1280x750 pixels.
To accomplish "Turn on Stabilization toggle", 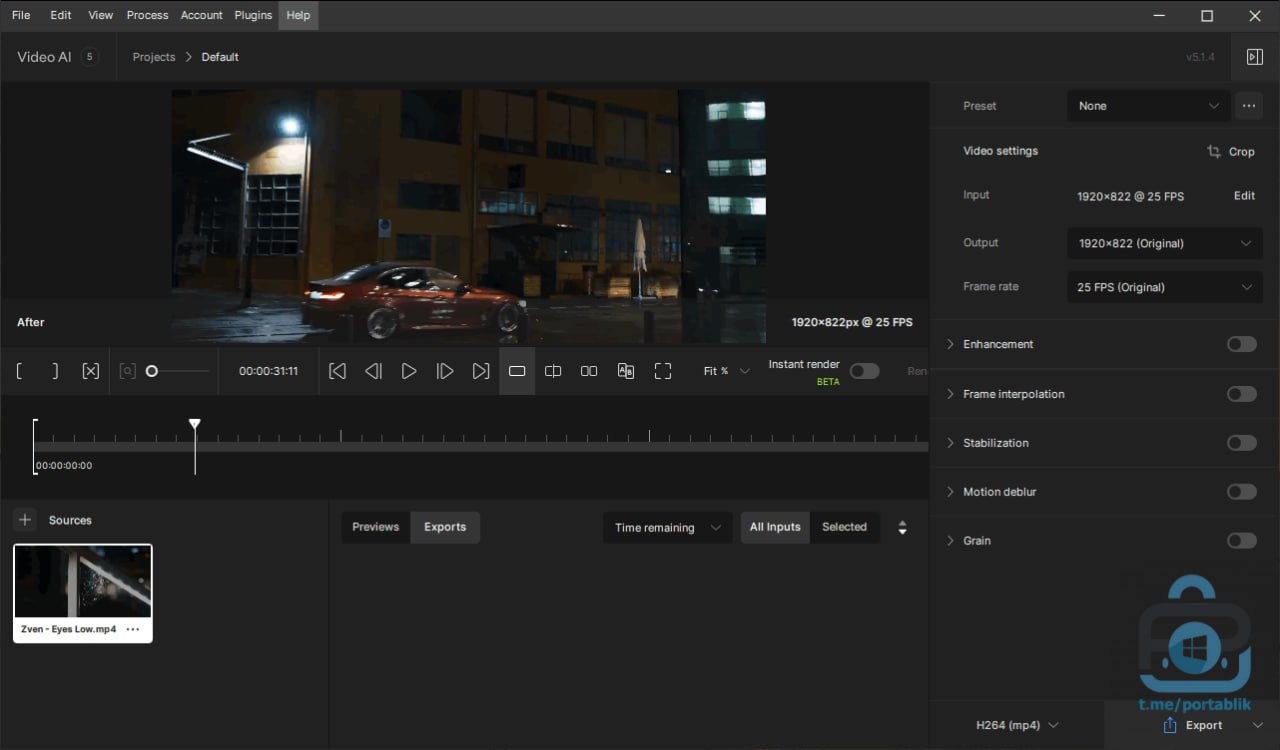I will [x=1242, y=443].
